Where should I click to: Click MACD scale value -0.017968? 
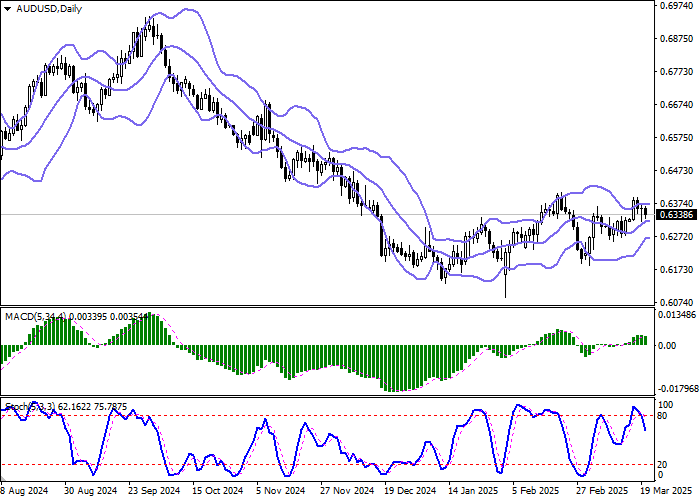click(x=678, y=389)
